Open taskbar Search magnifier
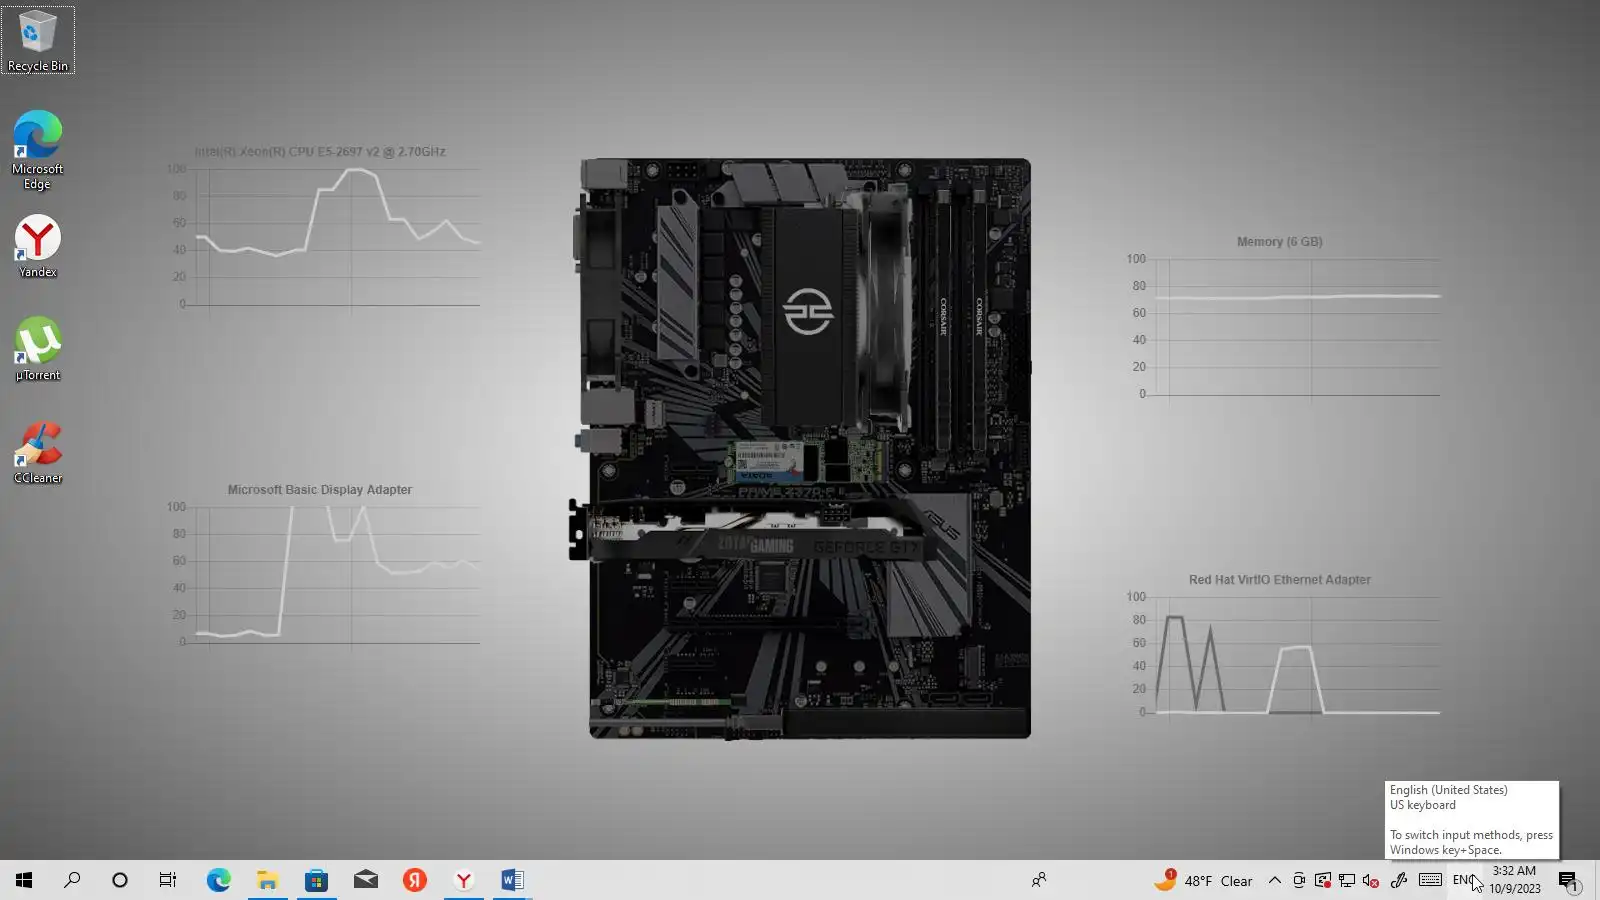 (72, 880)
